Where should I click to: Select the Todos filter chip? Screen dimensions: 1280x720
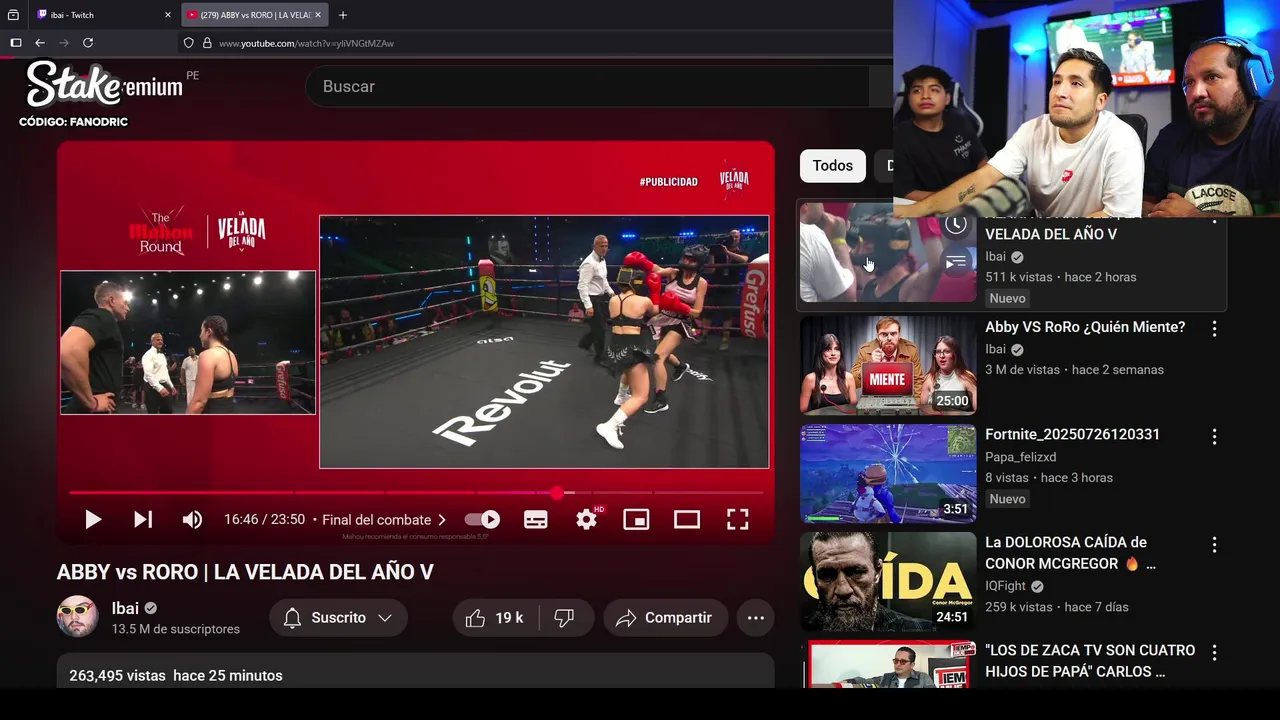point(832,166)
